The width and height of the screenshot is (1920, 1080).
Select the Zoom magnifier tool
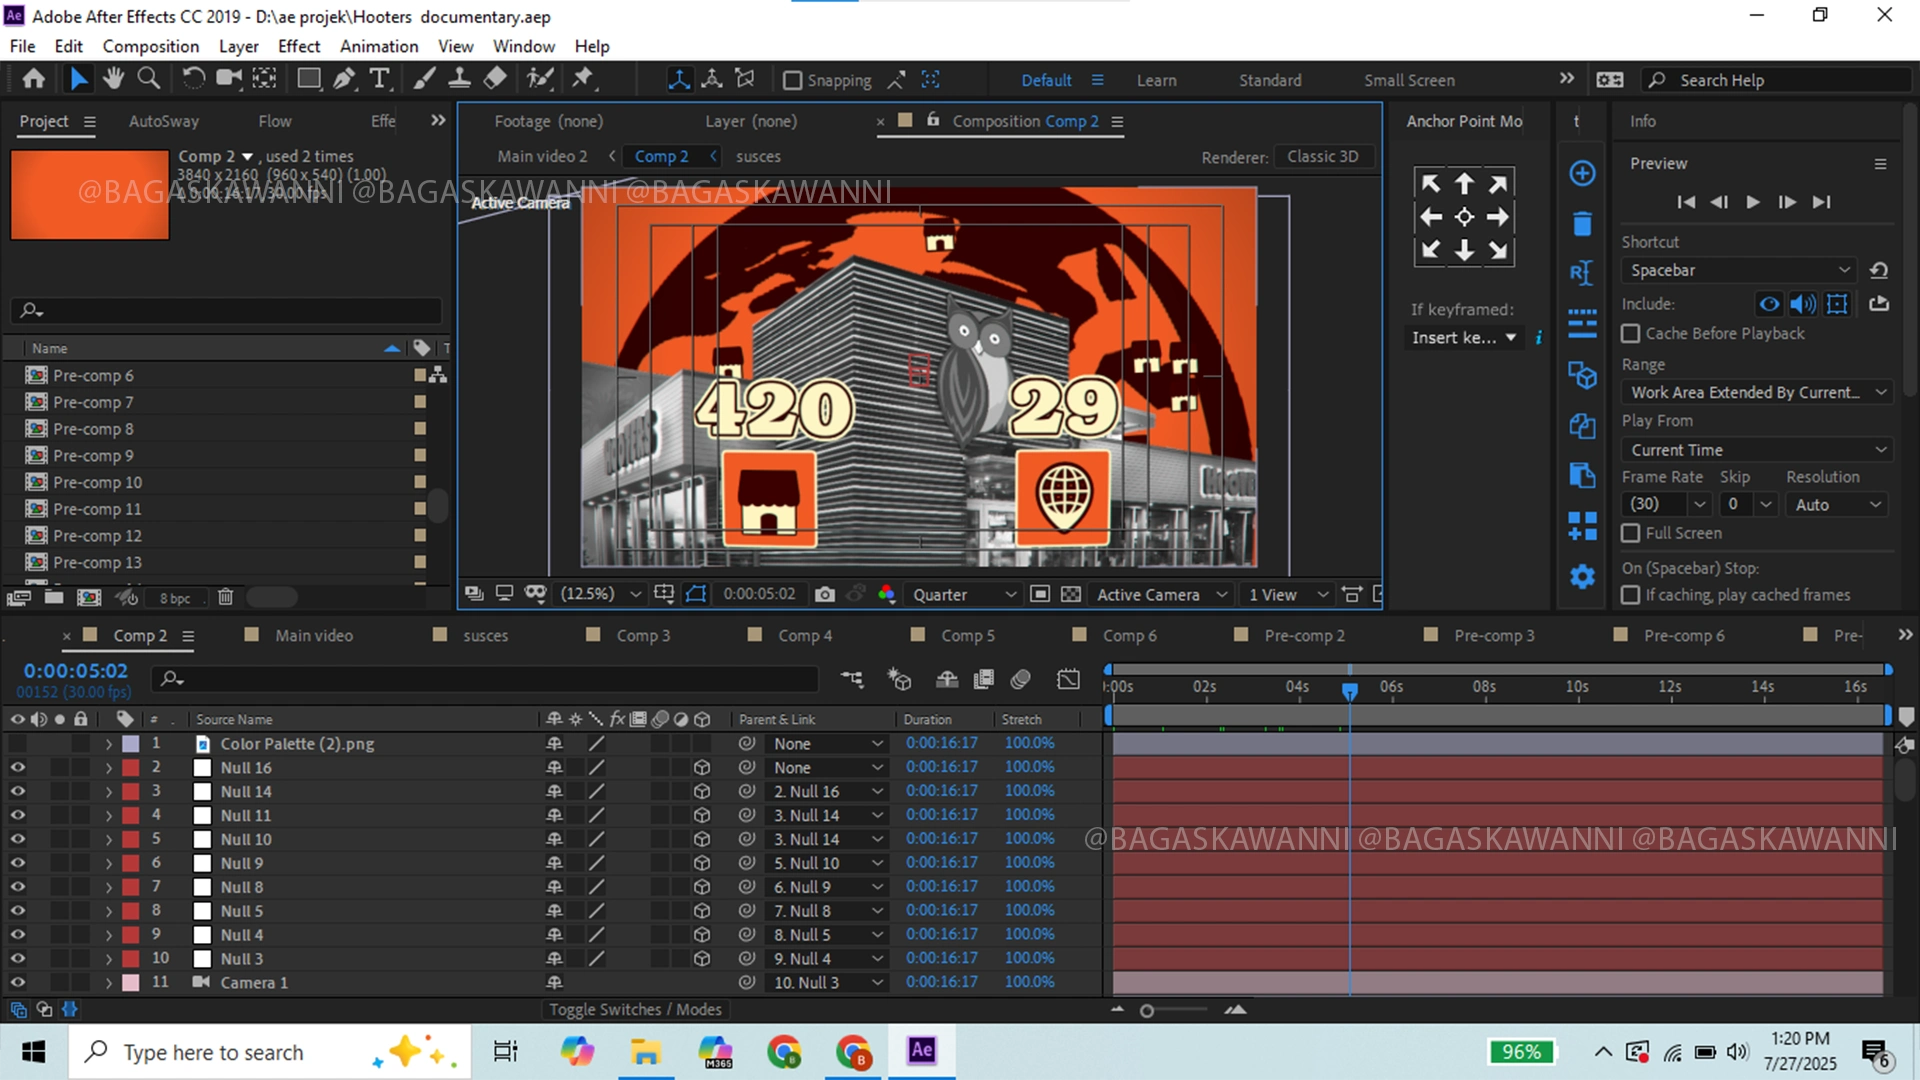tap(149, 79)
